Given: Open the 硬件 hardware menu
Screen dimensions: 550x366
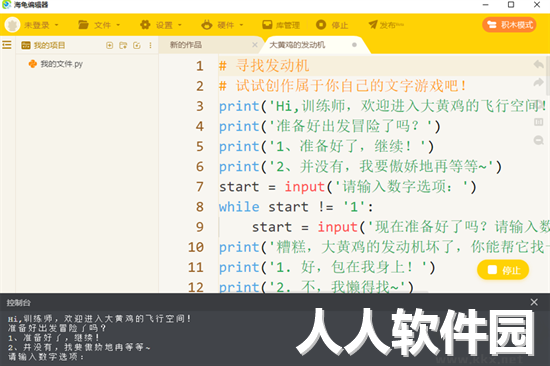Looking at the screenshot, I should click(x=218, y=25).
